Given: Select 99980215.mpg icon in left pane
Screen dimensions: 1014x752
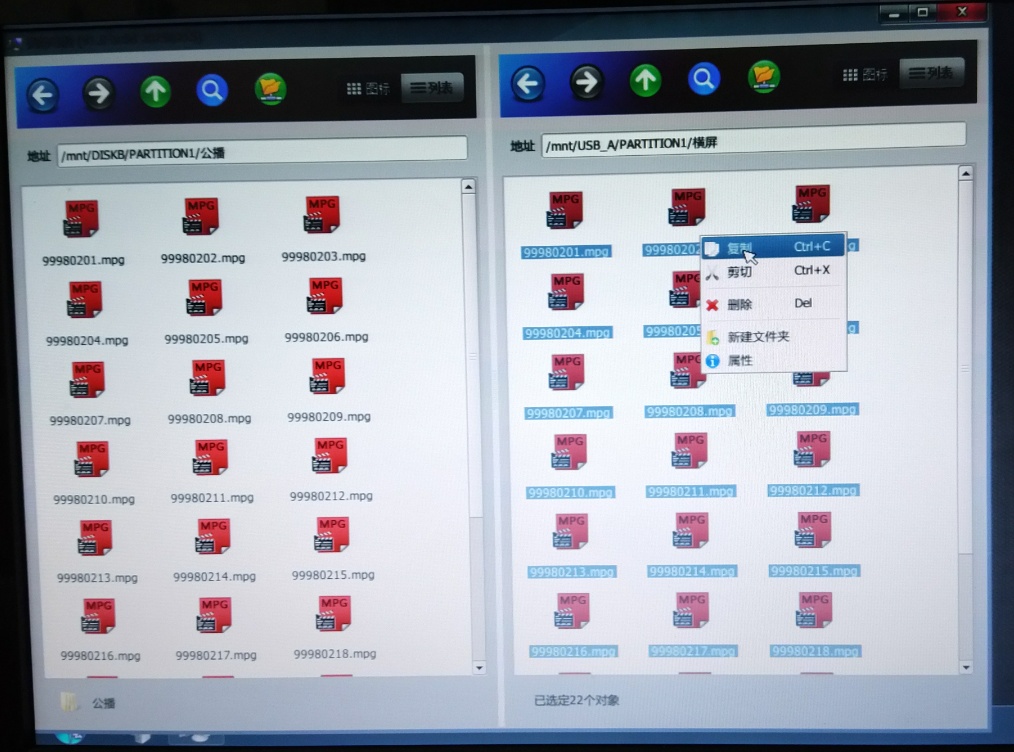Looking at the screenshot, I should tap(332, 534).
